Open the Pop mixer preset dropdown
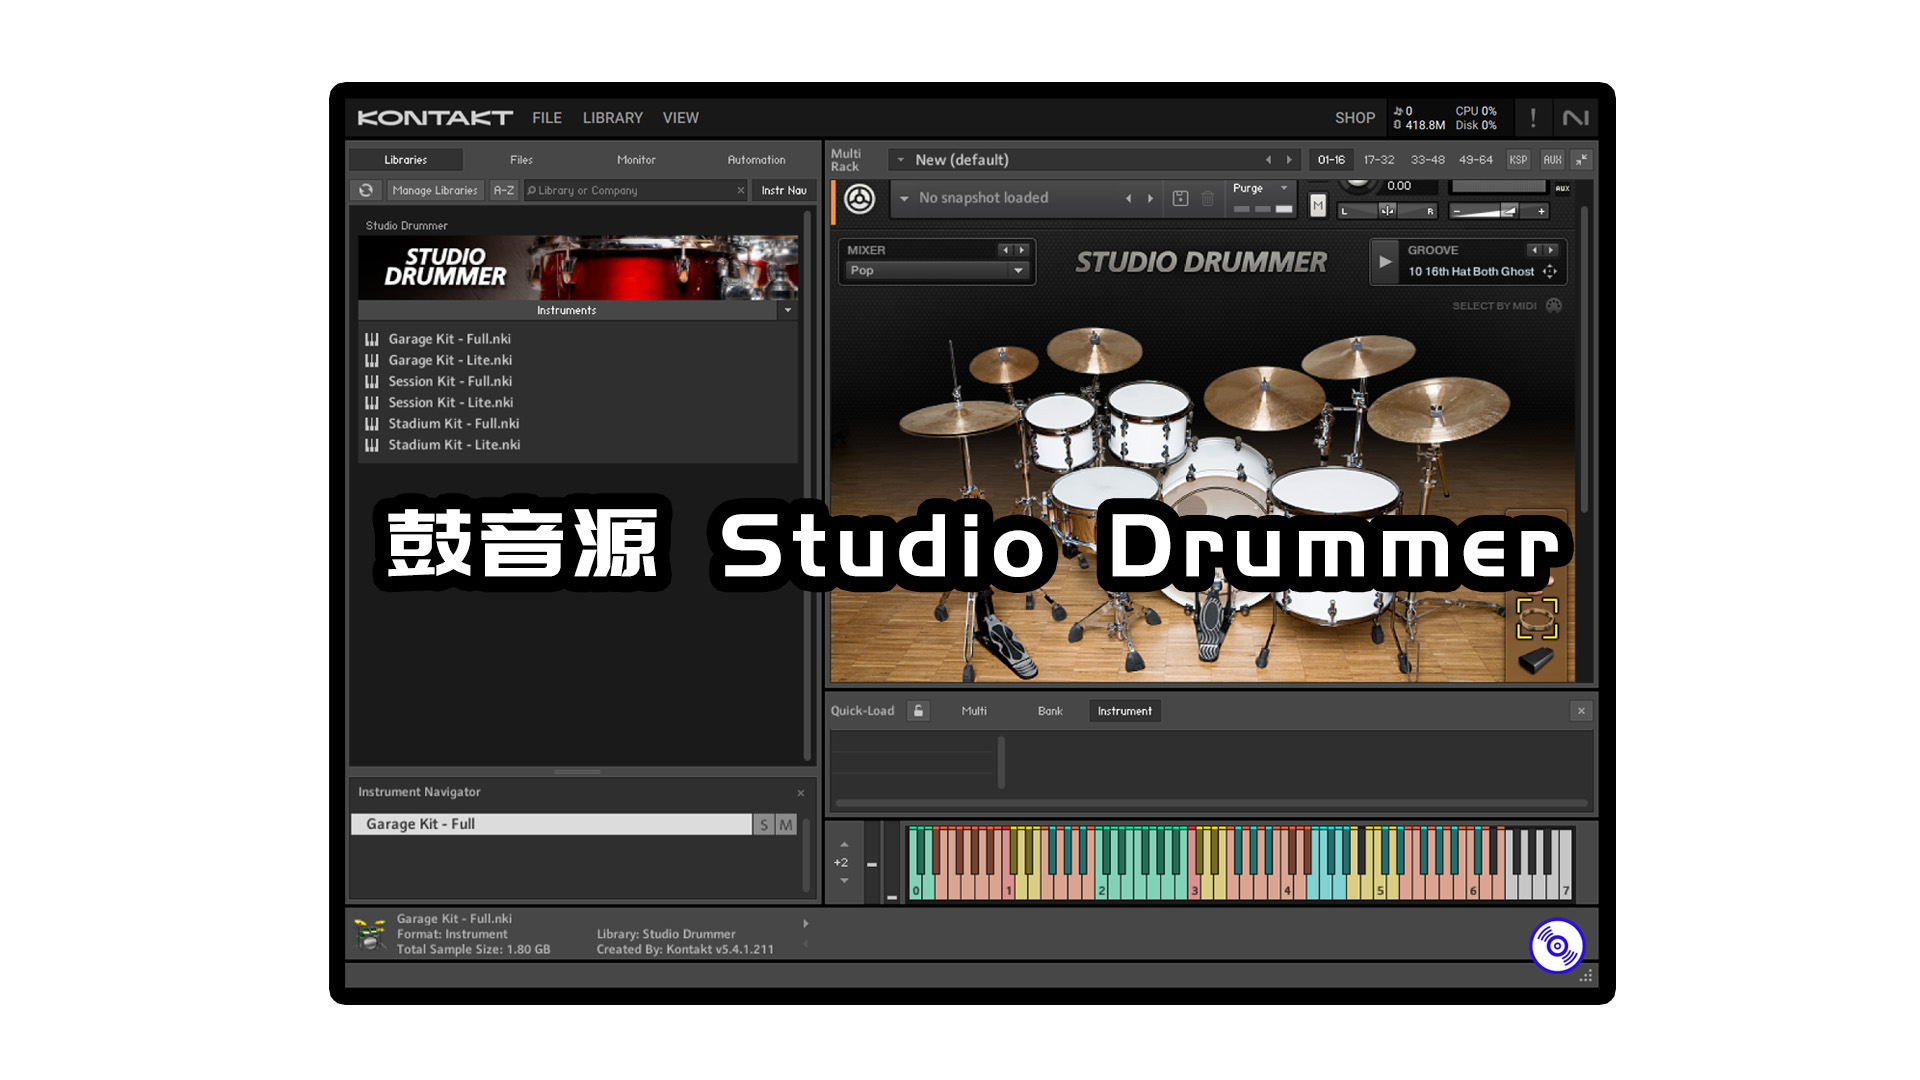The width and height of the screenshot is (1920, 1080). click(x=937, y=271)
